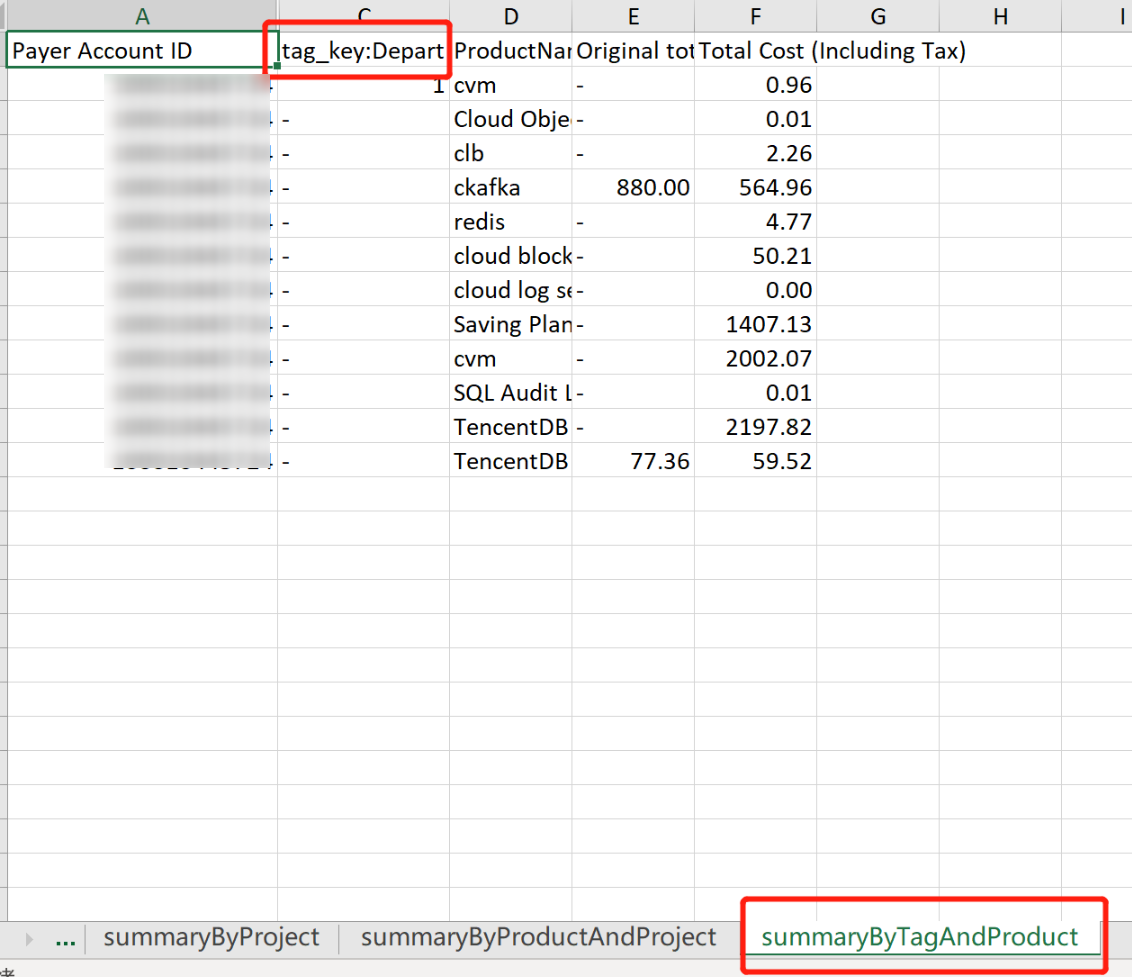Select the cvm cell with cost 2002.07
Screen dimensions: 1132x977
coord(510,358)
